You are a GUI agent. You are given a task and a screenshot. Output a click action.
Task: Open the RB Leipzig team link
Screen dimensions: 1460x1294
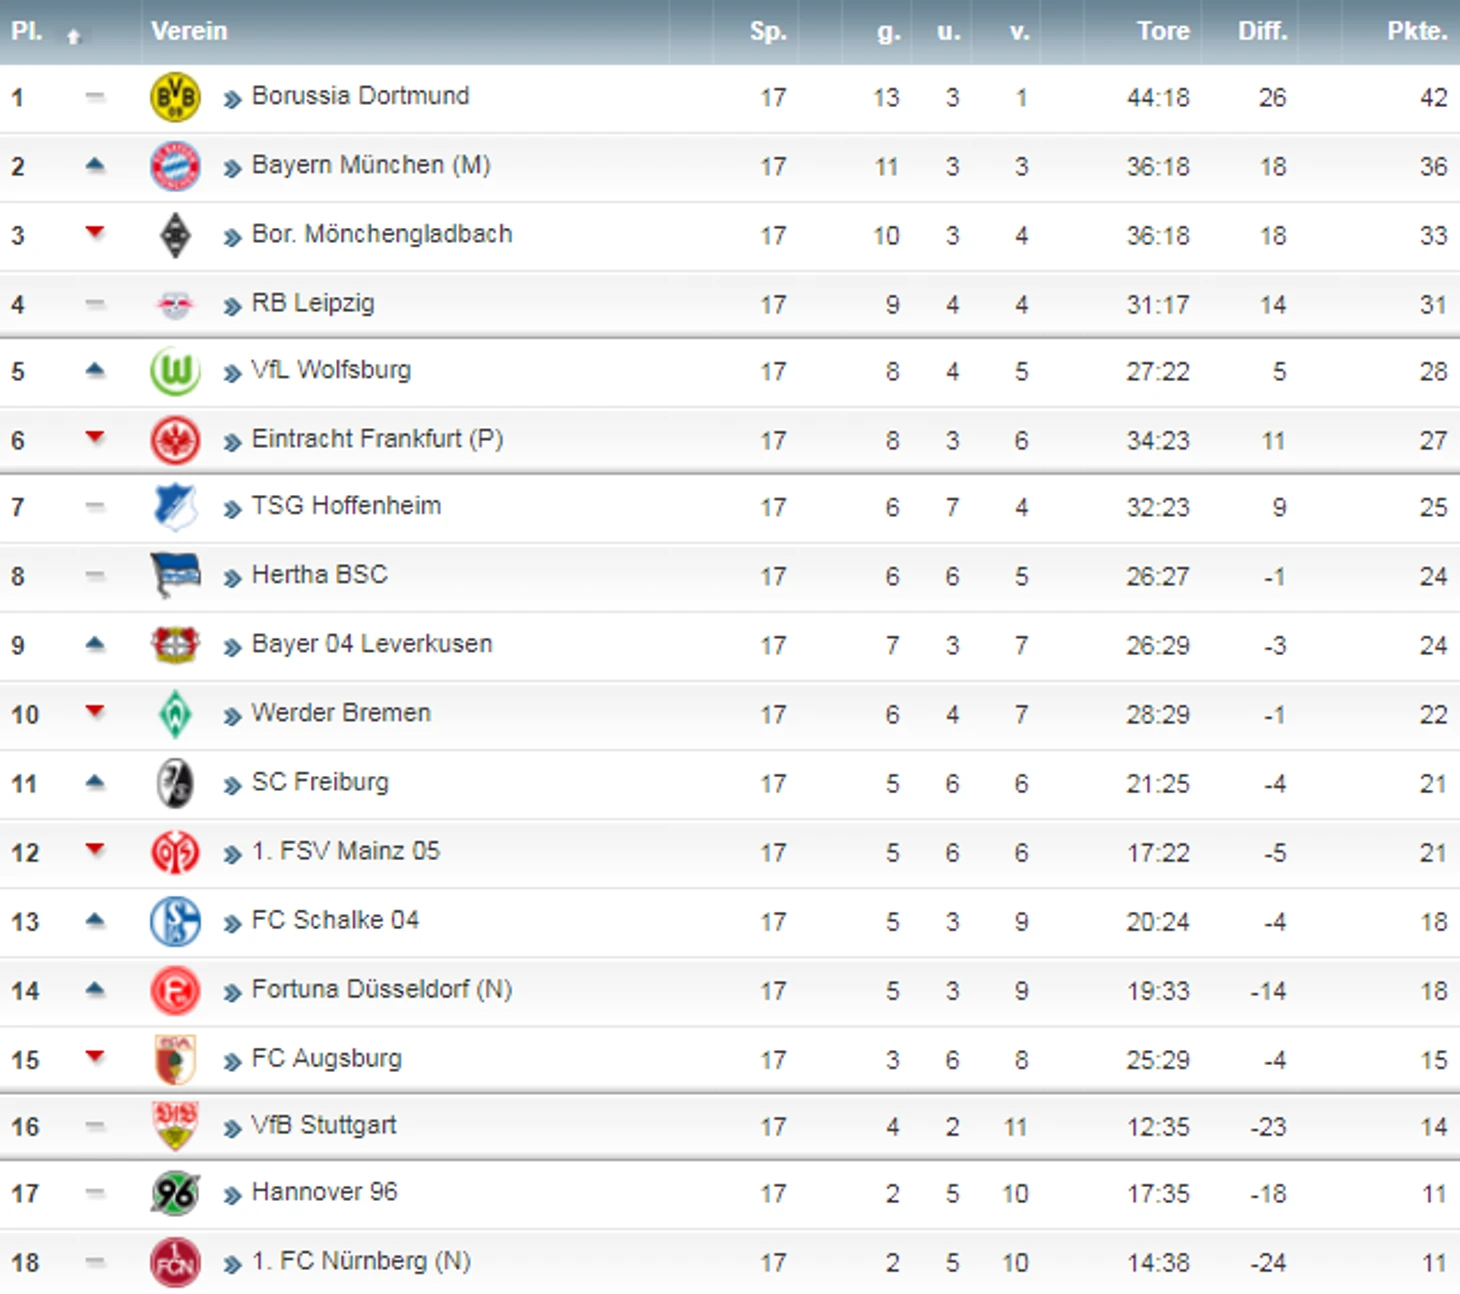click(x=313, y=303)
